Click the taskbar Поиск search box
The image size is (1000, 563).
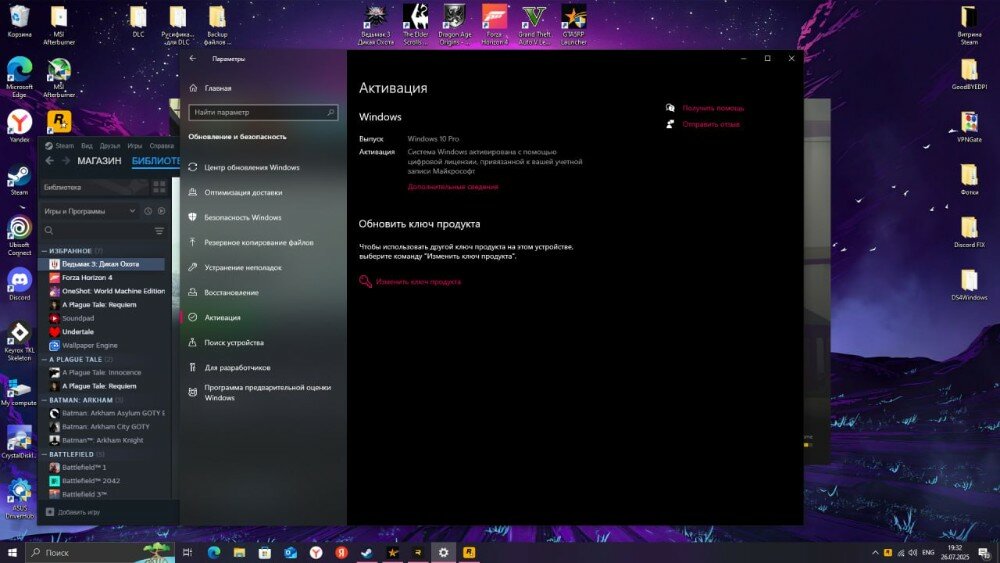pos(100,552)
